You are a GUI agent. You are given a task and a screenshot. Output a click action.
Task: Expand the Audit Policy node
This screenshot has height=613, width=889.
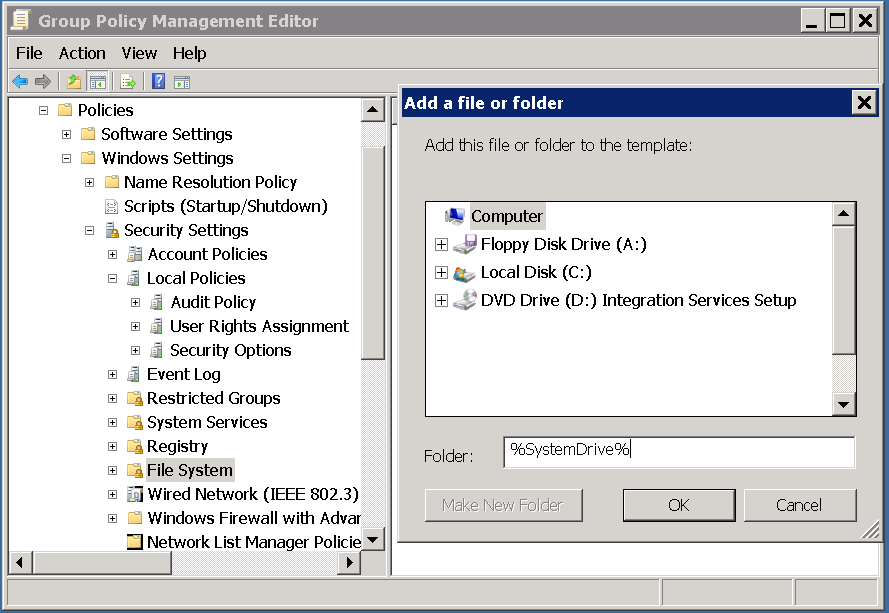point(136,302)
